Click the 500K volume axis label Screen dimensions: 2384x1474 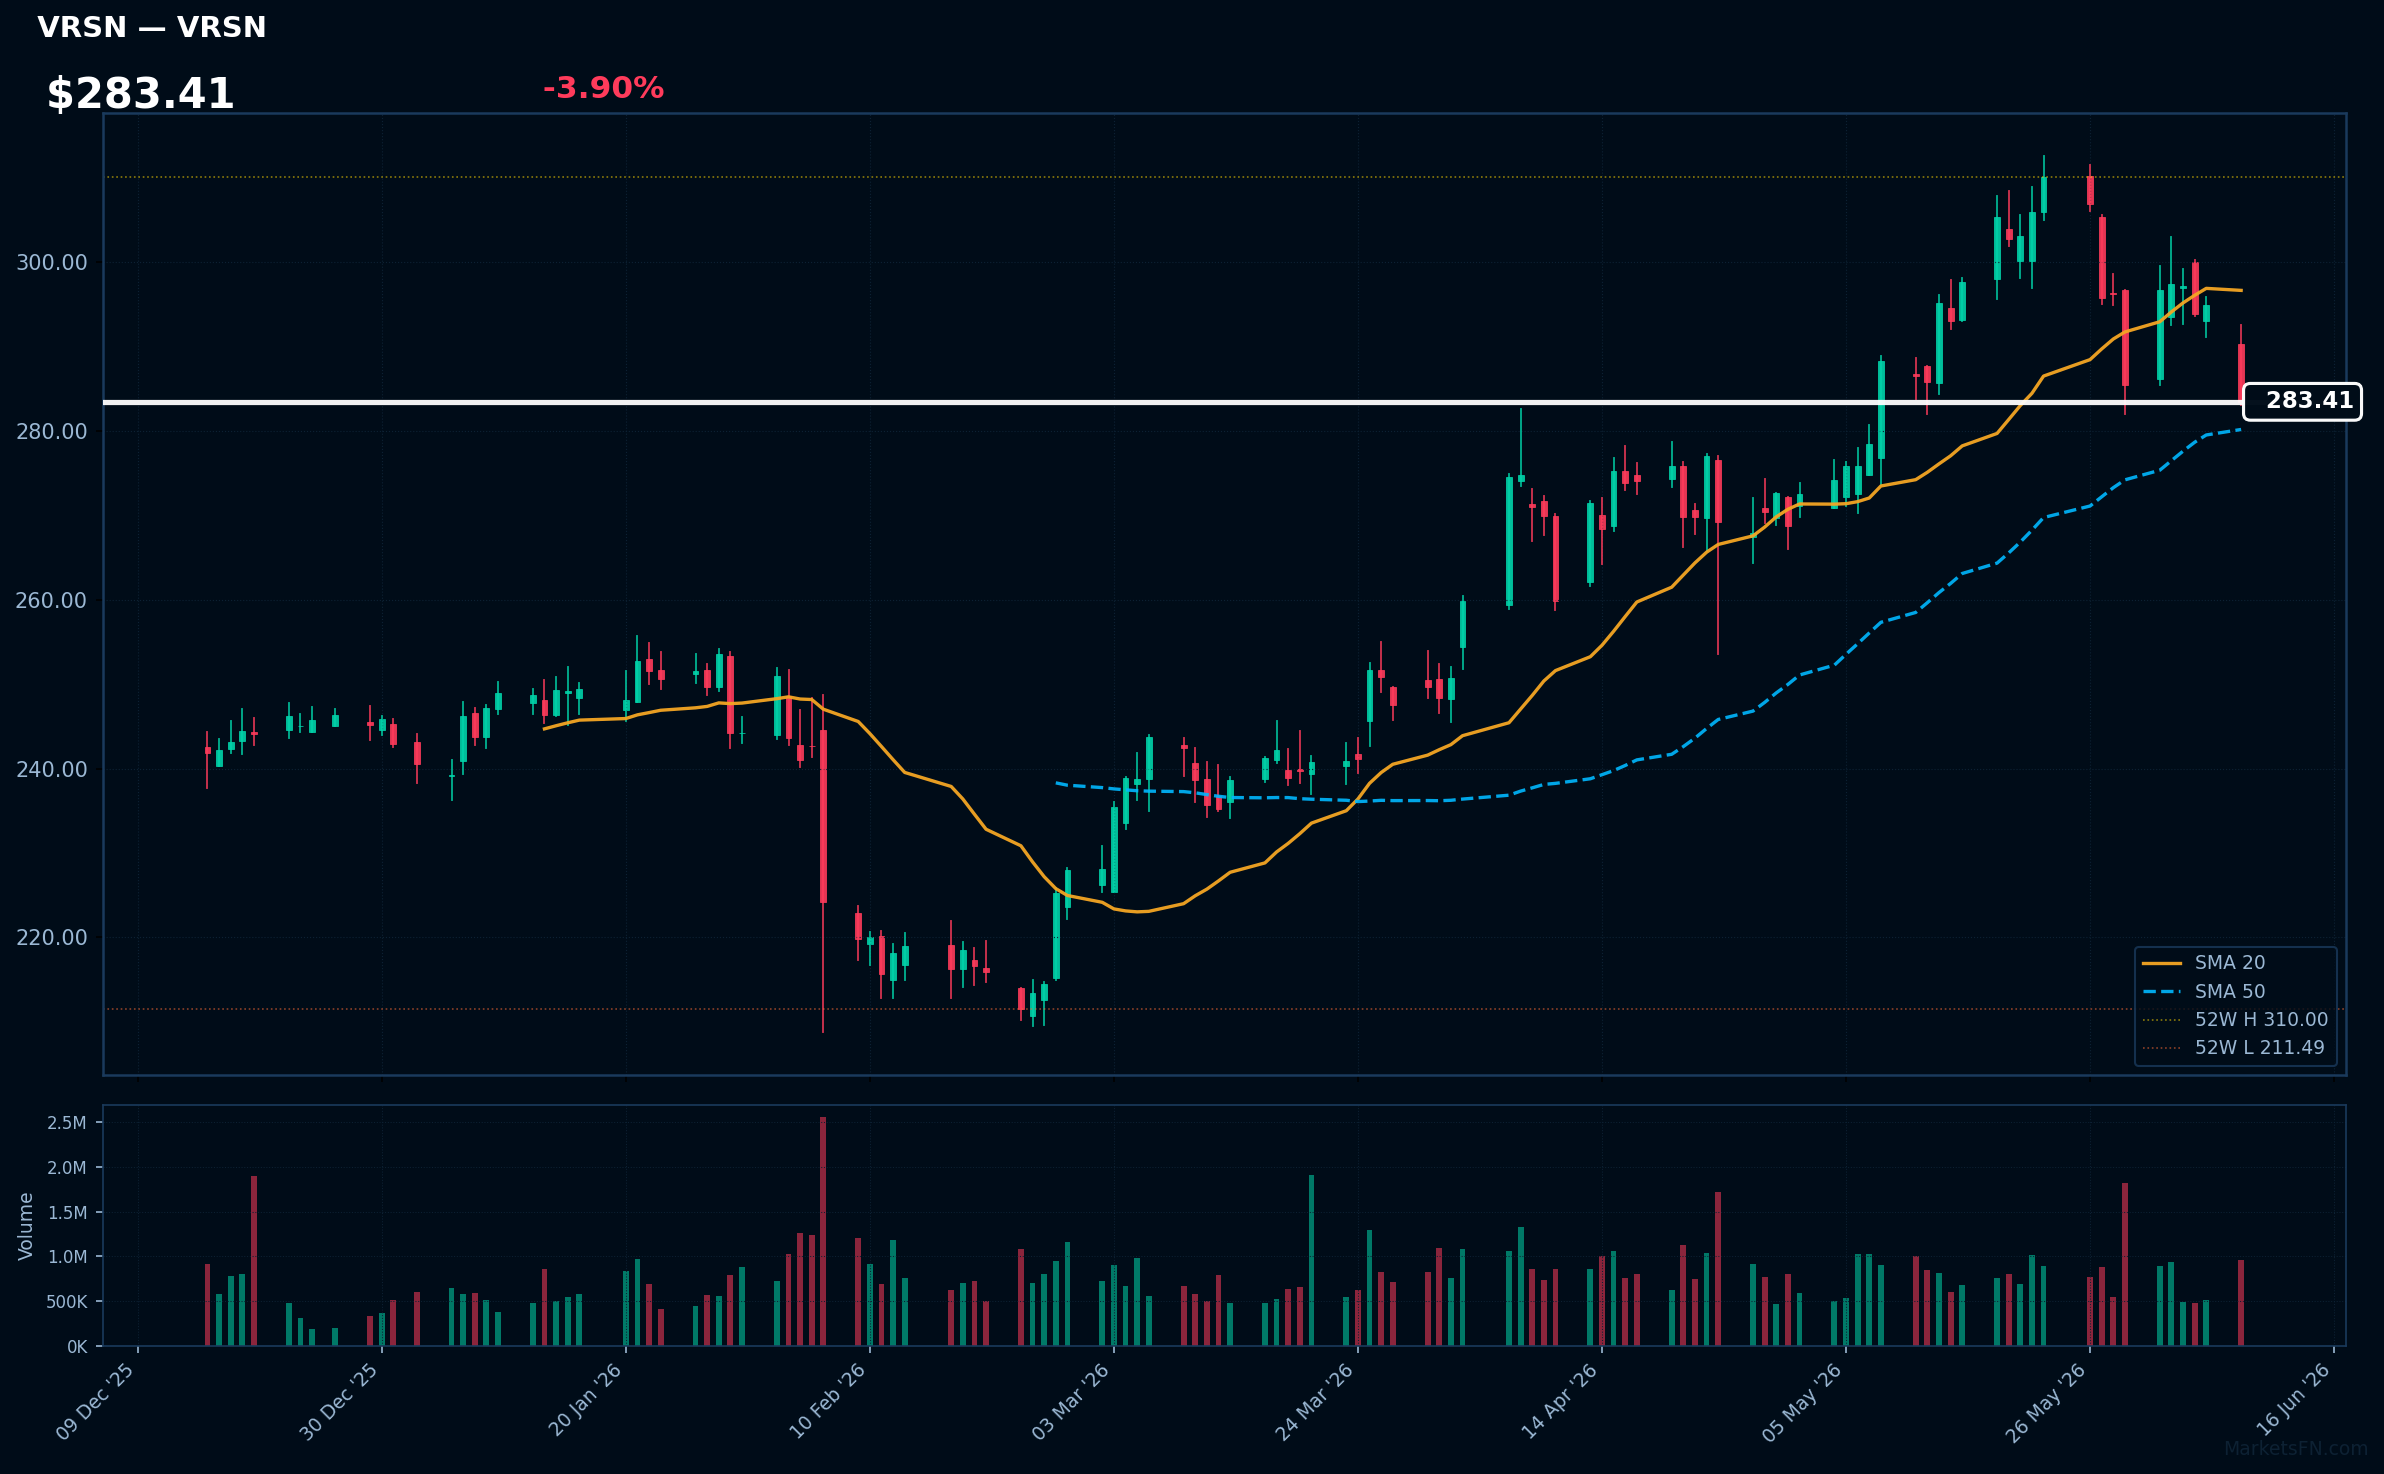pyautogui.click(x=67, y=1301)
